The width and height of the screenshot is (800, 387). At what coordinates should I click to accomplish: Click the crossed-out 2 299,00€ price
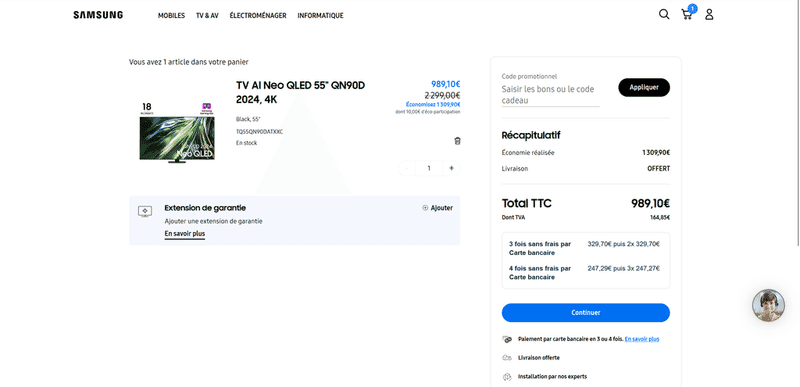click(x=442, y=95)
